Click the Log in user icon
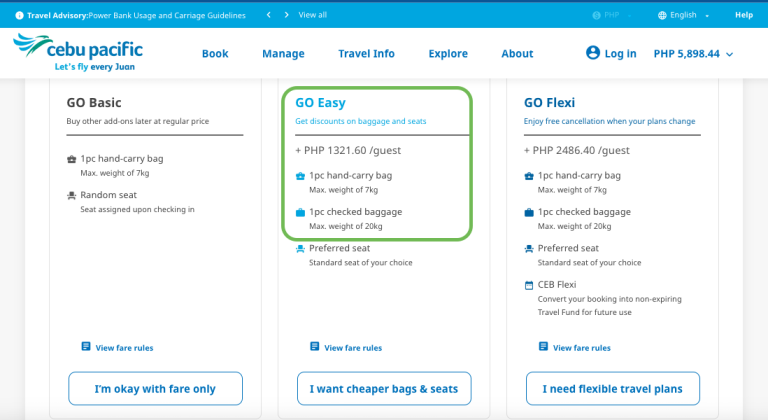Screen dimensions: 768x420 tap(593, 53)
